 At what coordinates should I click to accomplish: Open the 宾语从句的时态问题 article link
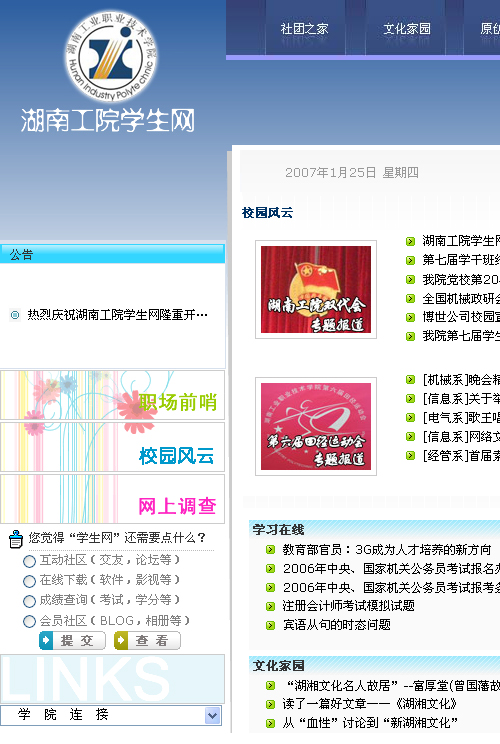pos(337,624)
